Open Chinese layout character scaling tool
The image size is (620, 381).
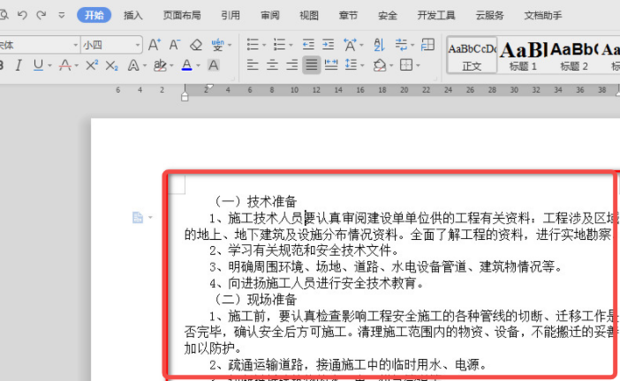pos(350,45)
